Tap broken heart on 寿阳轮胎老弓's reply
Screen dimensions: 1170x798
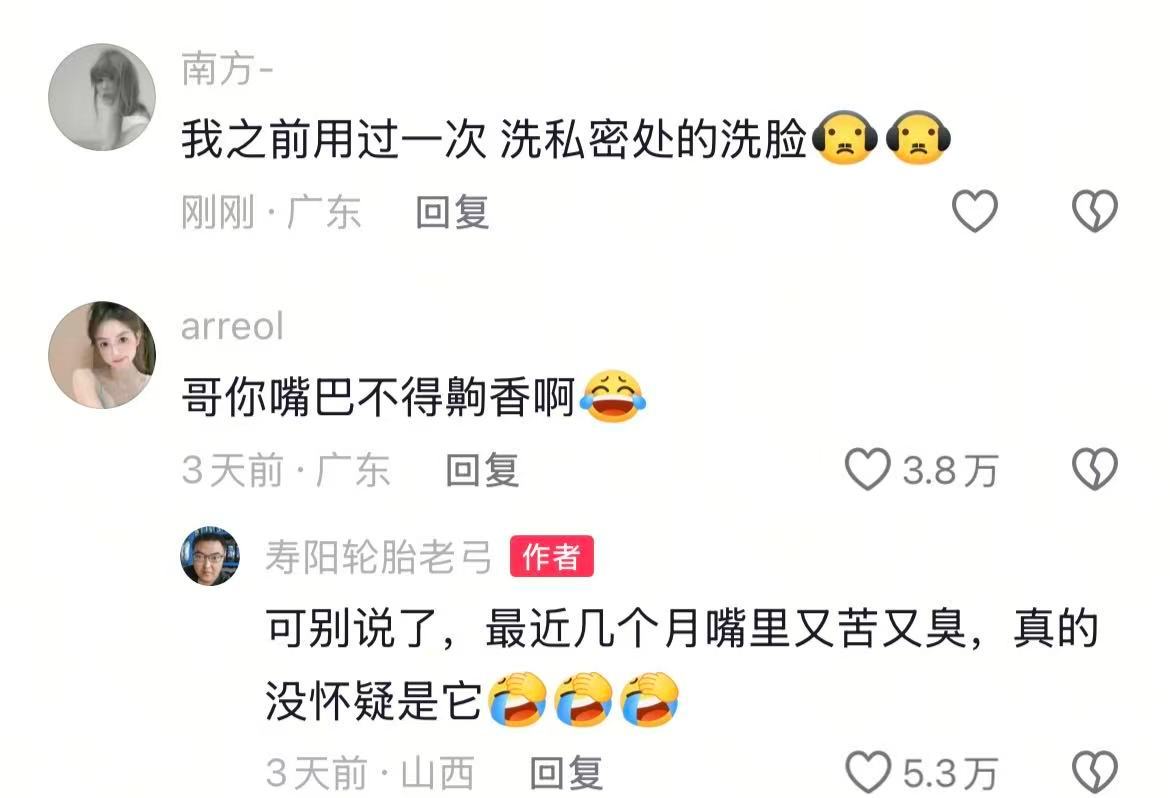(1095, 772)
